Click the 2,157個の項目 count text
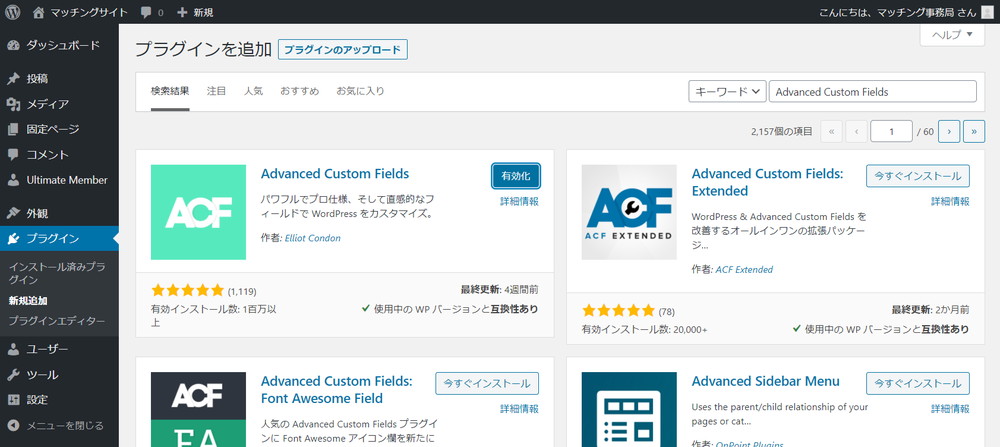This screenshot has width=1000, height=447. click(x=782, y=131)
